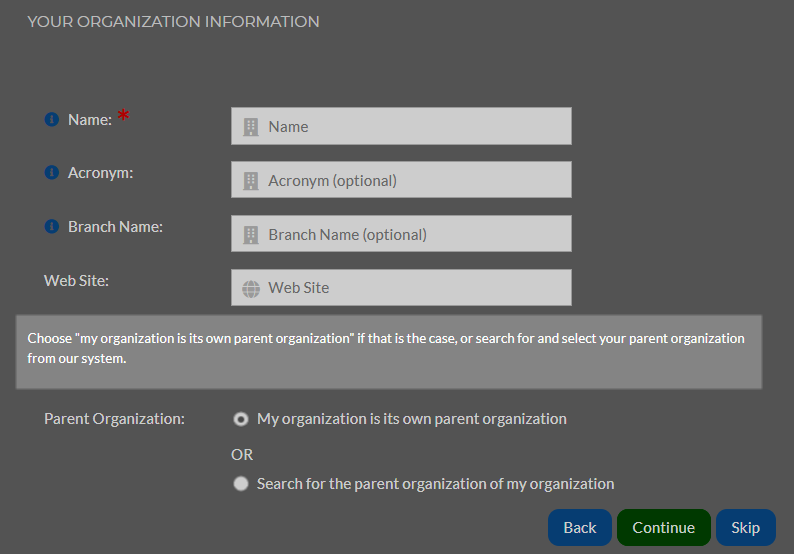The image size is (794, 554).
Task: Click the building icon in Acronym field
Action: tap(251, 181)
